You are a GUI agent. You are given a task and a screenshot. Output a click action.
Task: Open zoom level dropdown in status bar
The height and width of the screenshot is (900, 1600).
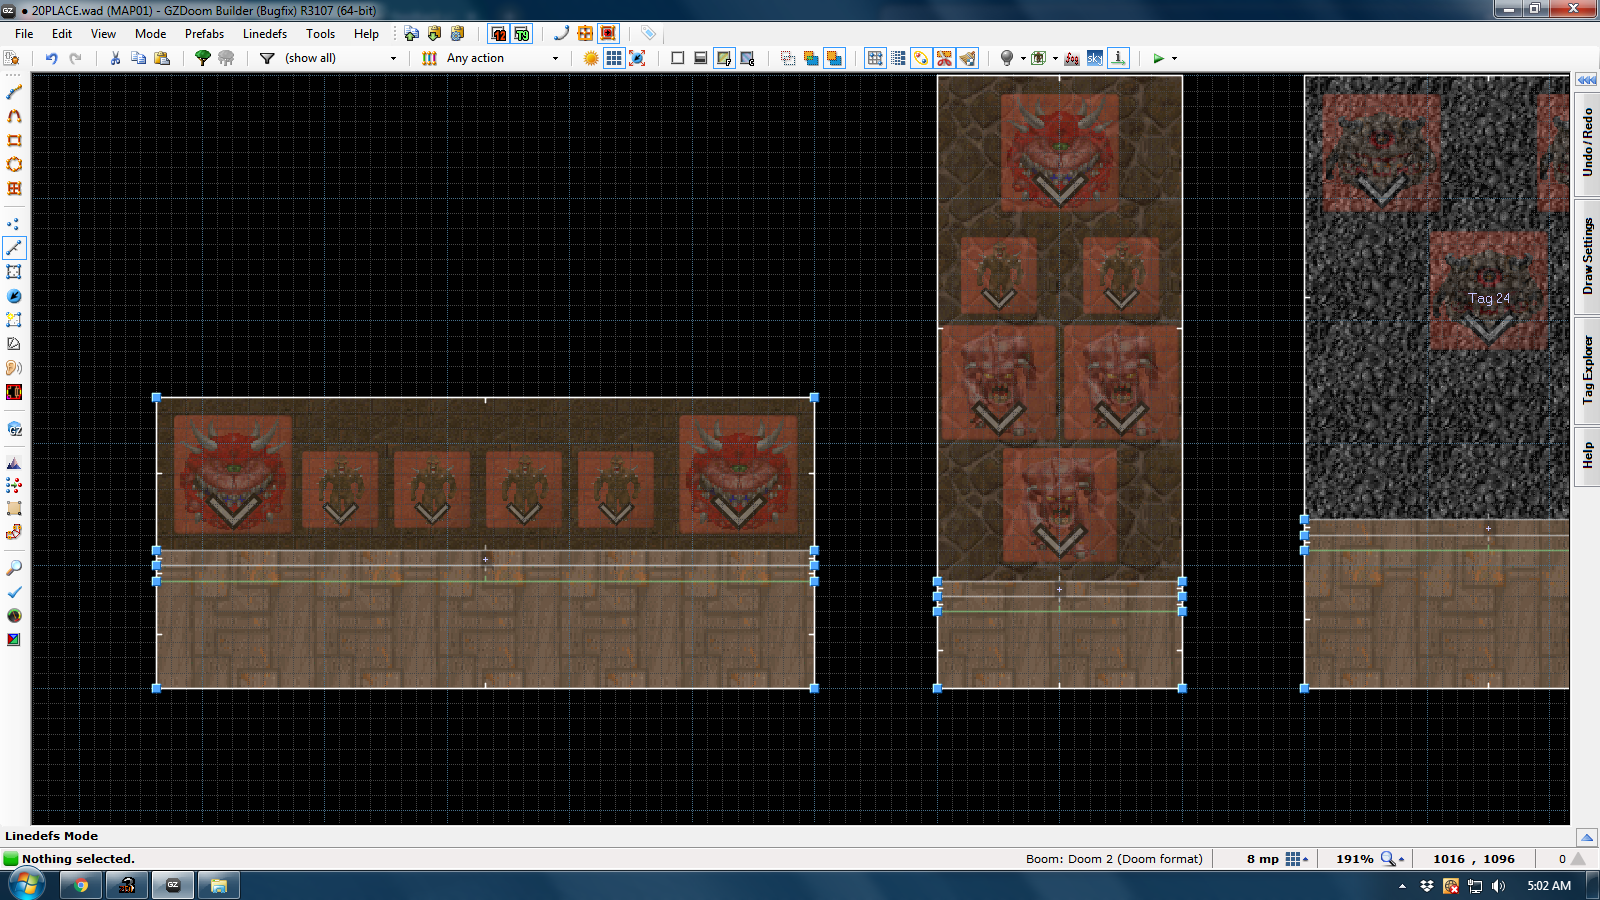(x=1393, y=859)
